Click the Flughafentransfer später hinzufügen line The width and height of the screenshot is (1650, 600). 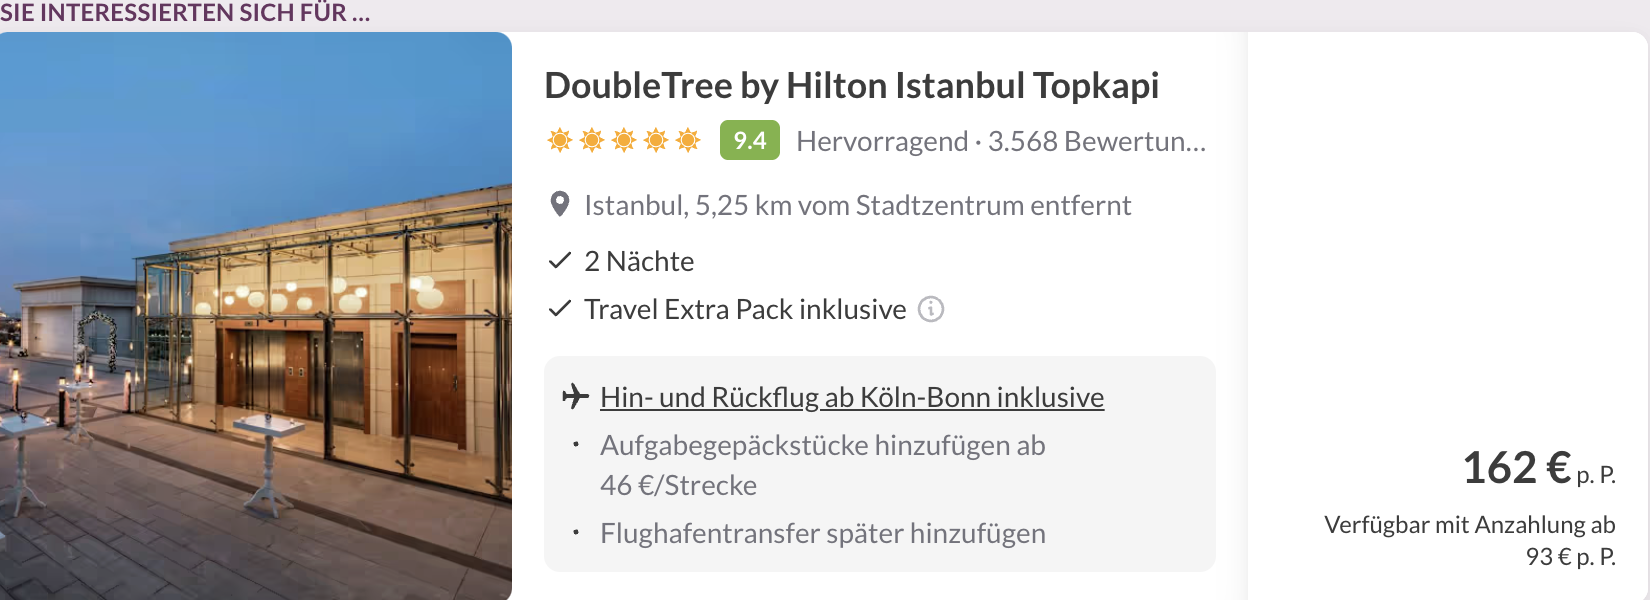pyautogui.click(x=822, y=534)
